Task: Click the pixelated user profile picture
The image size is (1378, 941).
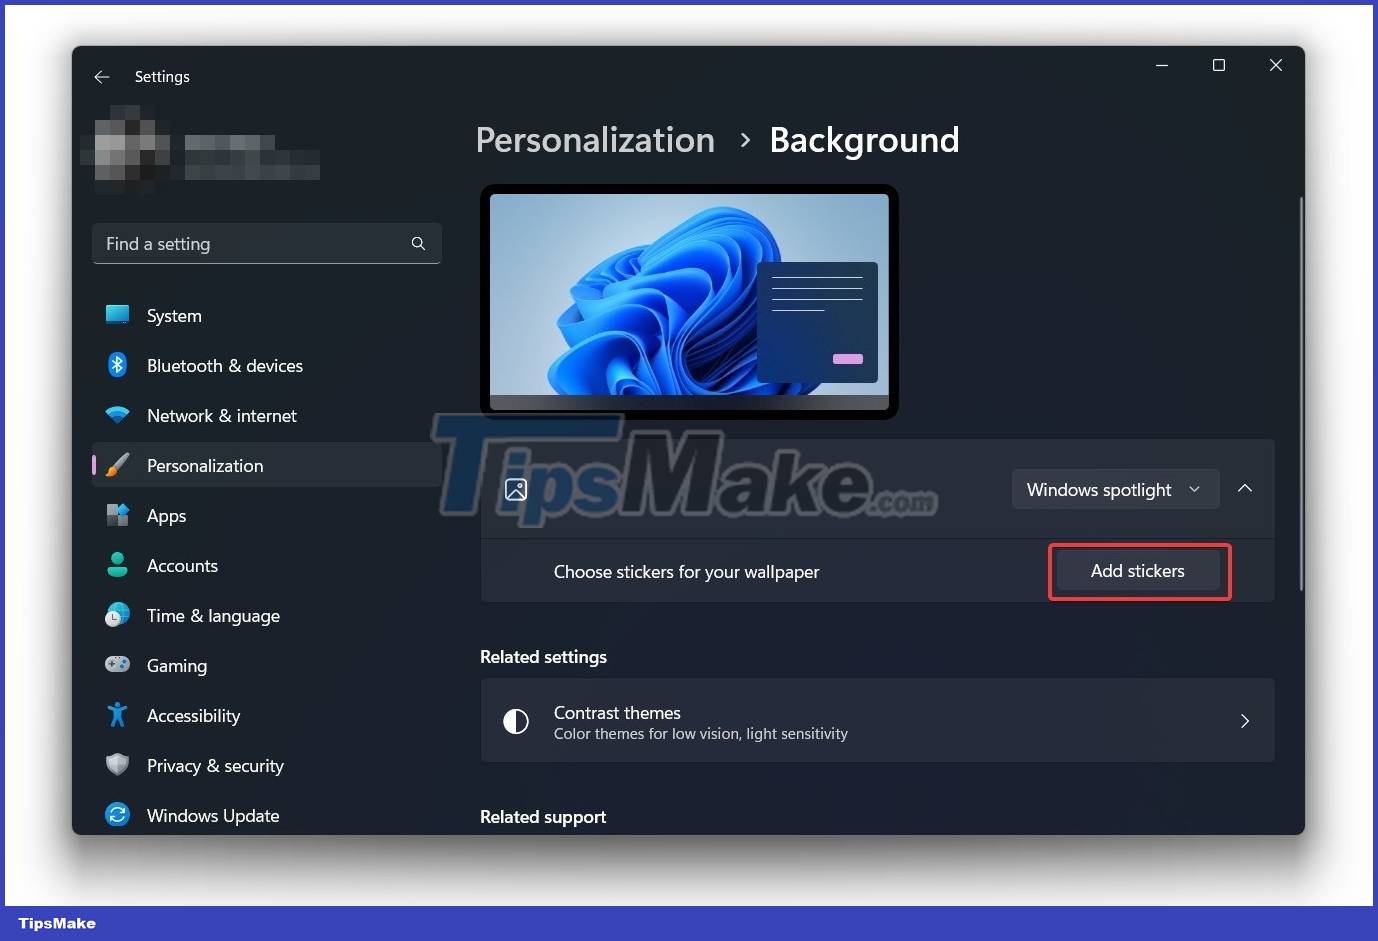Action: click(x=127, y=149)
